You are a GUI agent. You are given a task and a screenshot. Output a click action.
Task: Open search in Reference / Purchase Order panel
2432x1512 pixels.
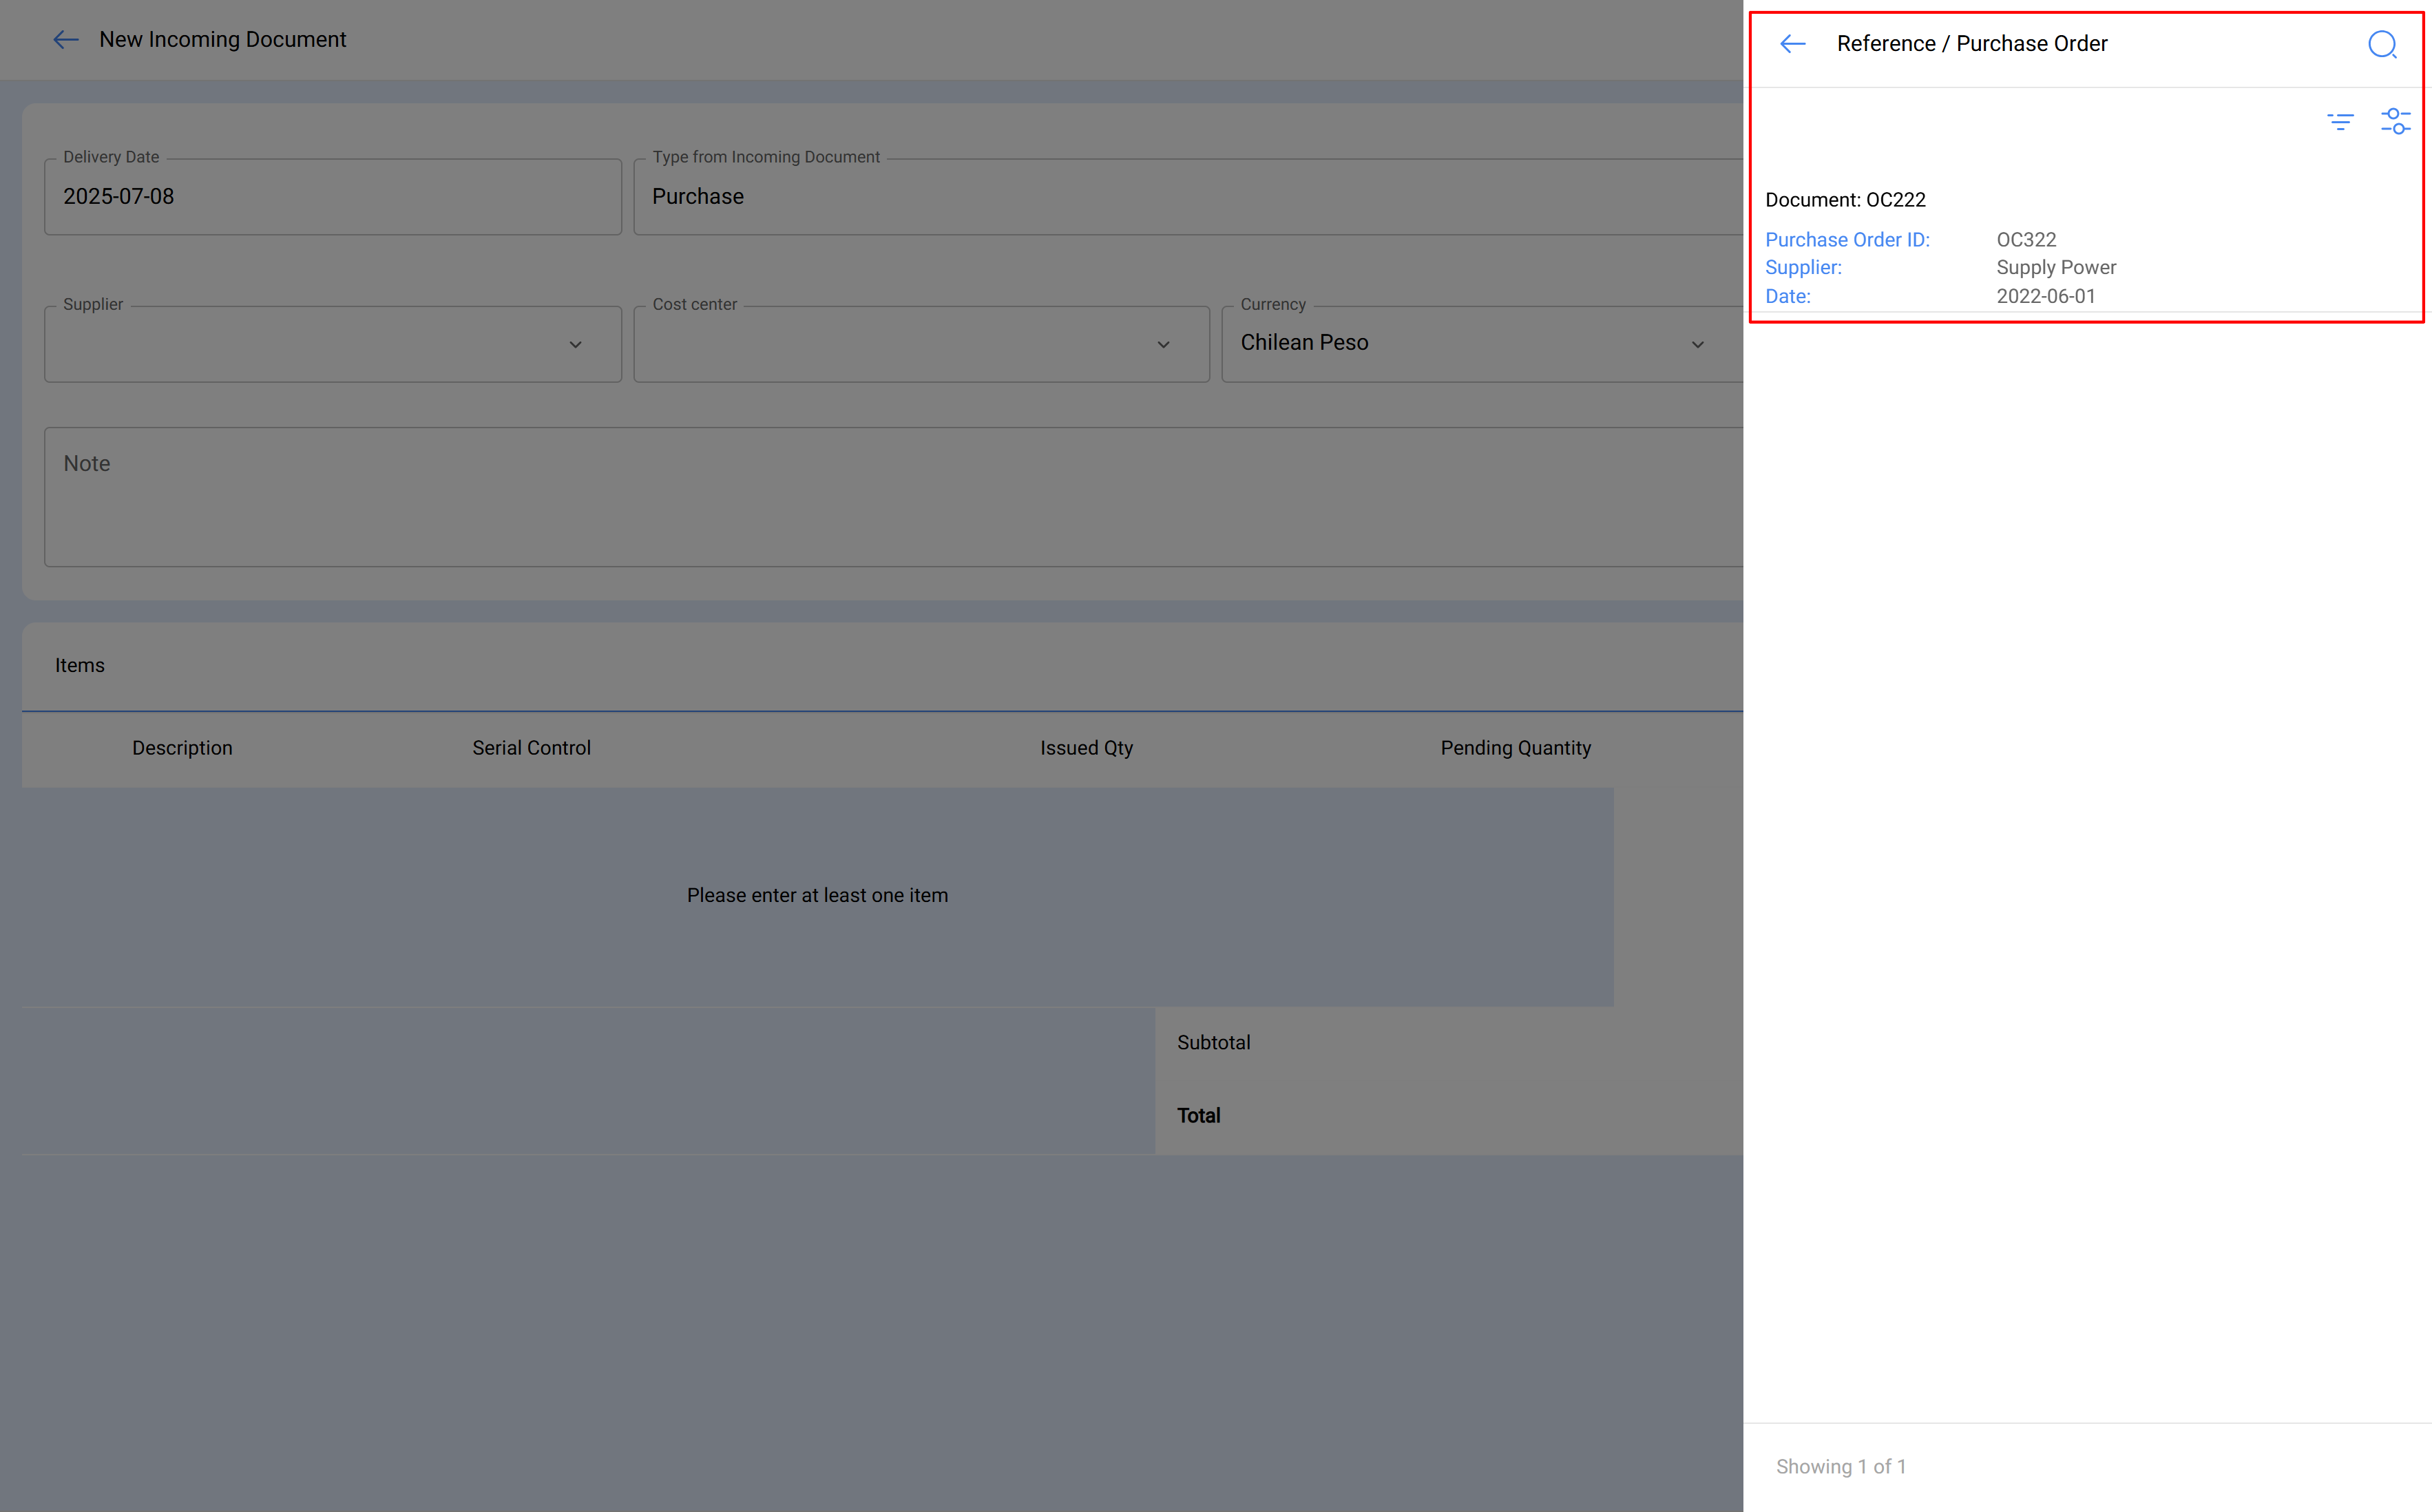(x=2383, y=44)
